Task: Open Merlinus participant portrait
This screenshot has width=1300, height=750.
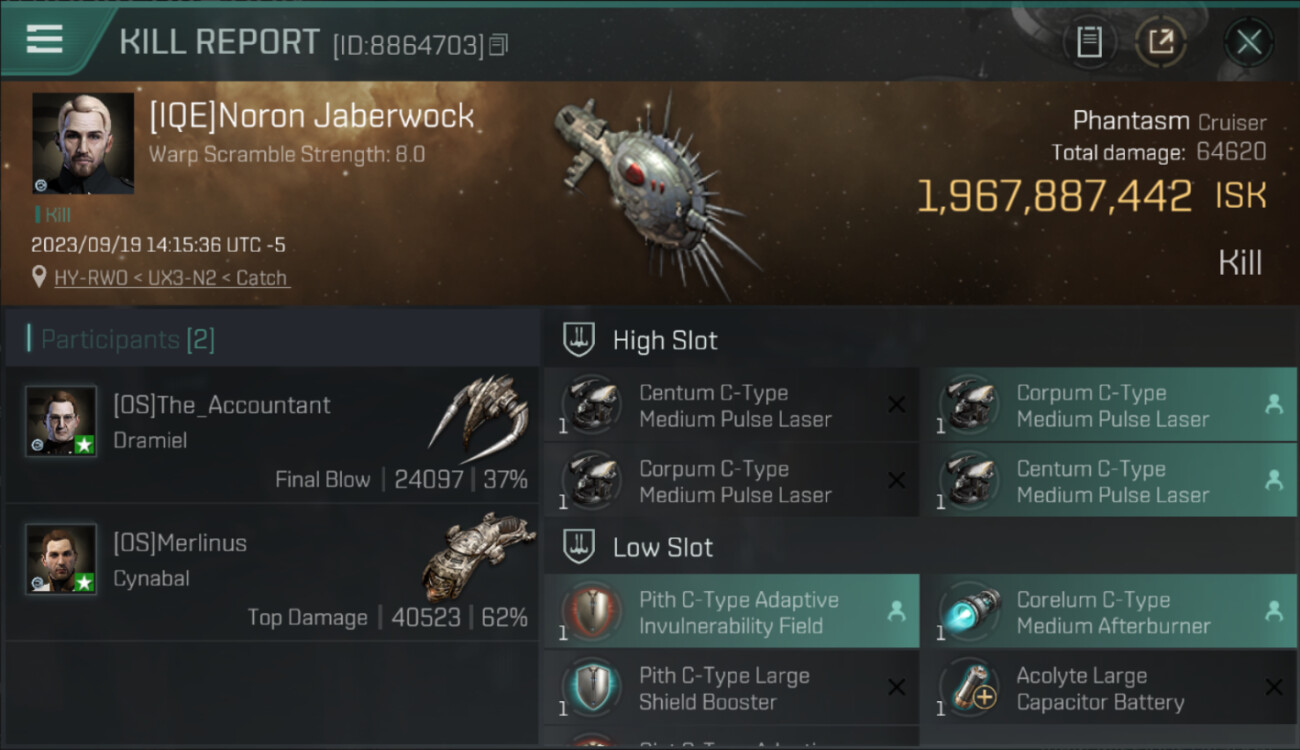Action: (61, 558)
